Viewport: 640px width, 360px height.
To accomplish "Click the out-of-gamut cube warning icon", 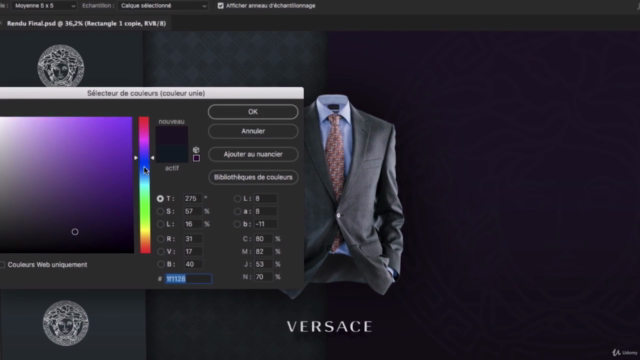I will coord(196,150).
